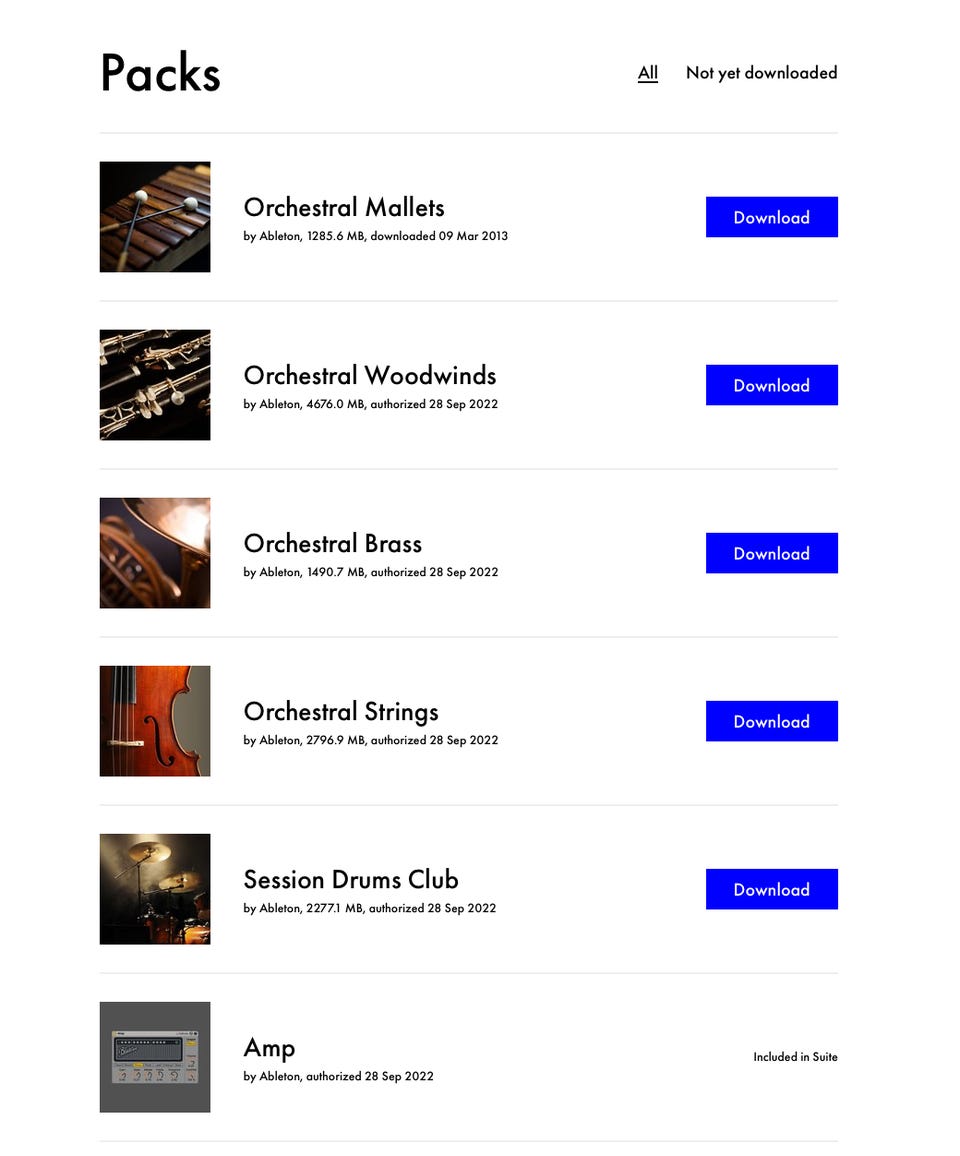This screenshot has height=1156, width=960.
Task: Open the Orchestral Mallets title link
Action: [x=344, y=207]
